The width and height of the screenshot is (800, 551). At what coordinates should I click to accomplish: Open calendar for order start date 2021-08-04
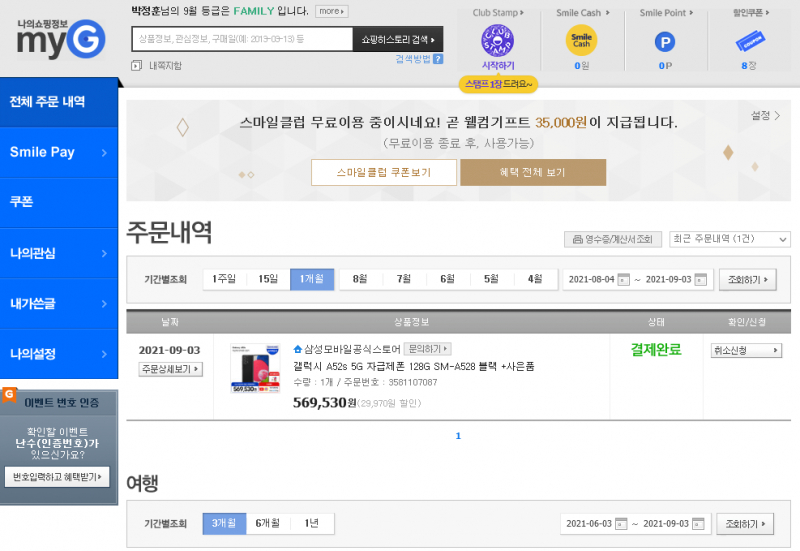623,280
